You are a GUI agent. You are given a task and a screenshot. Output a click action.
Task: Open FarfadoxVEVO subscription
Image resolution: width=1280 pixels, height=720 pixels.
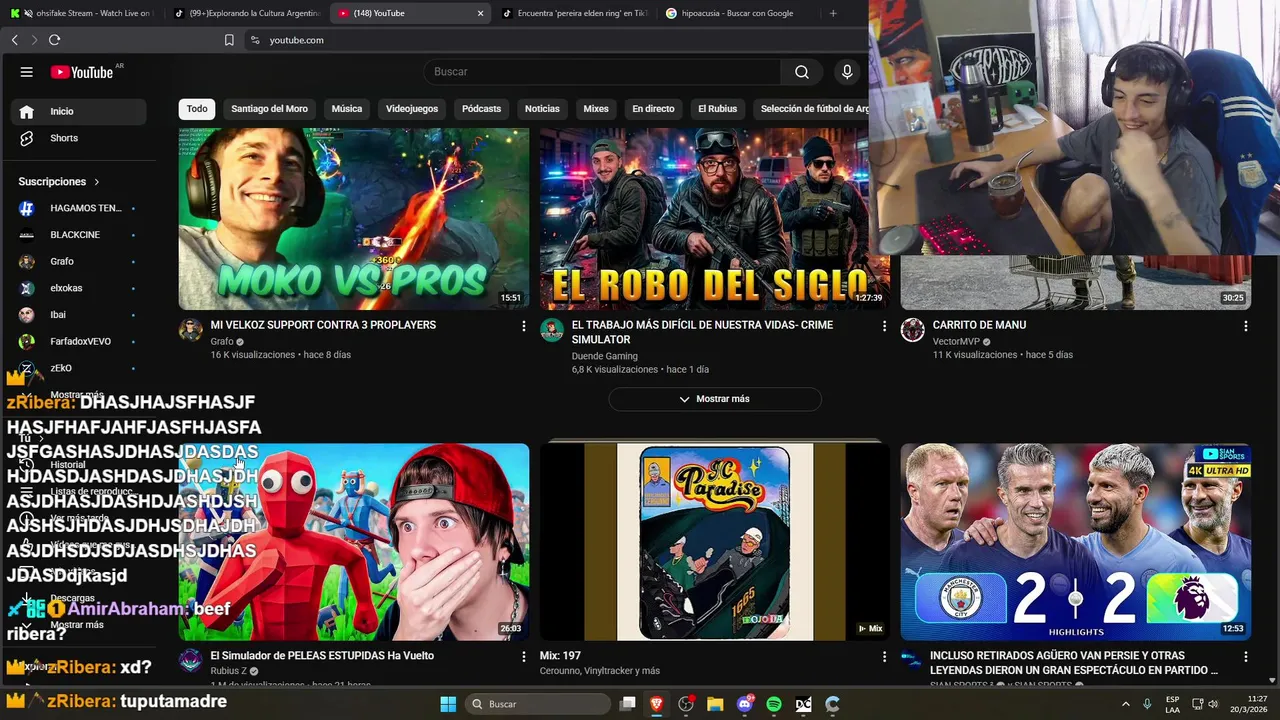[x=78, y=342]
